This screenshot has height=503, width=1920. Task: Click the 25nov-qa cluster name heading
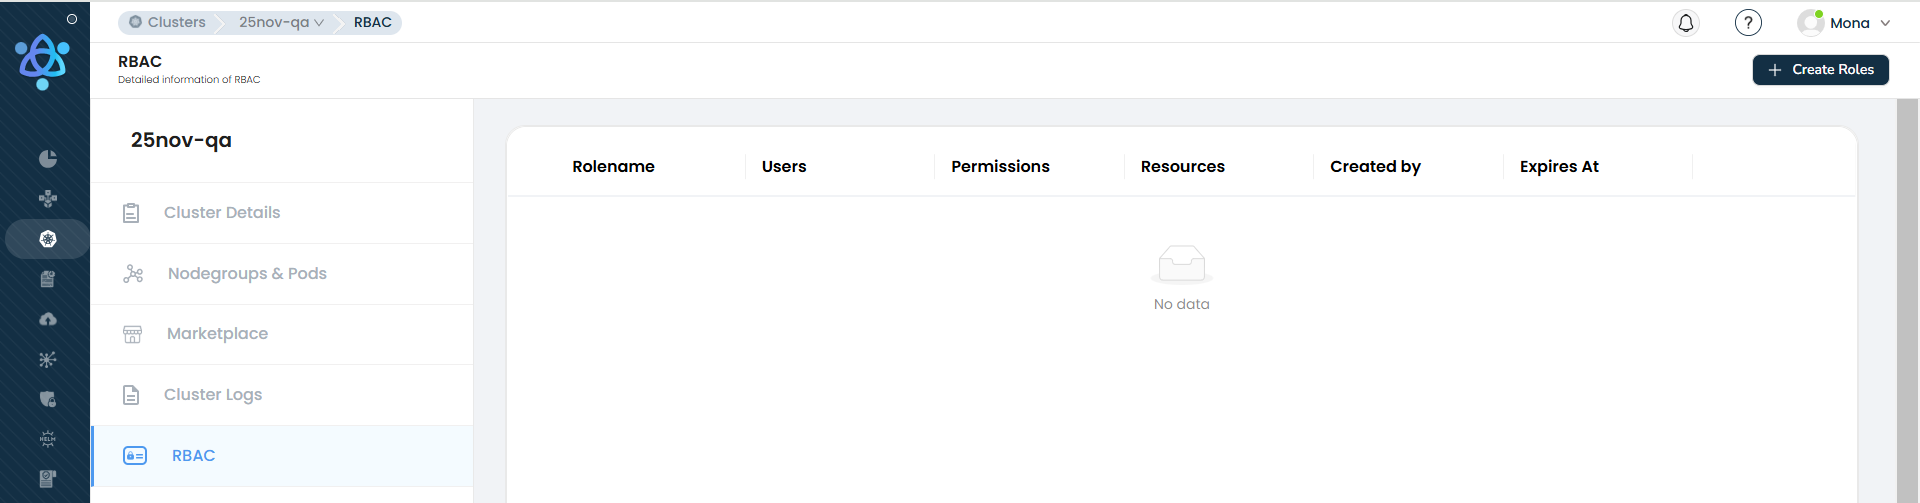(x=181, y=140)
